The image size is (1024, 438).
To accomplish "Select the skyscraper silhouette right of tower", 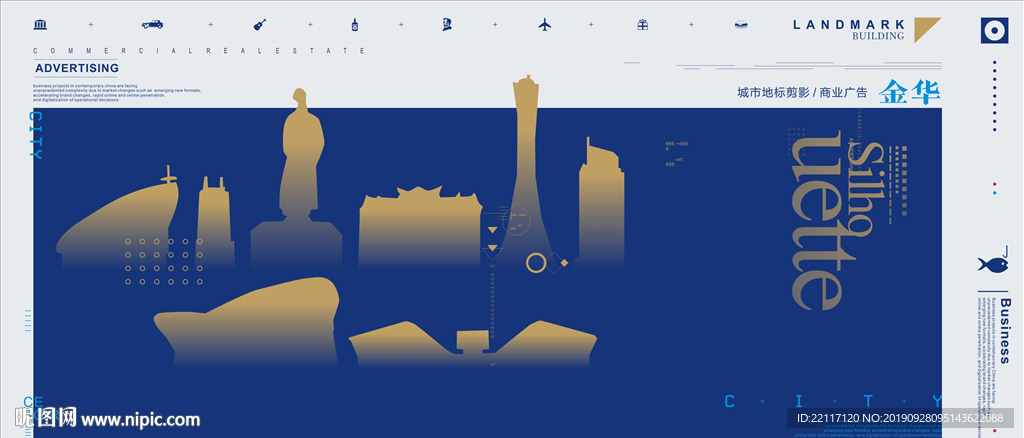I will point(601,202).
